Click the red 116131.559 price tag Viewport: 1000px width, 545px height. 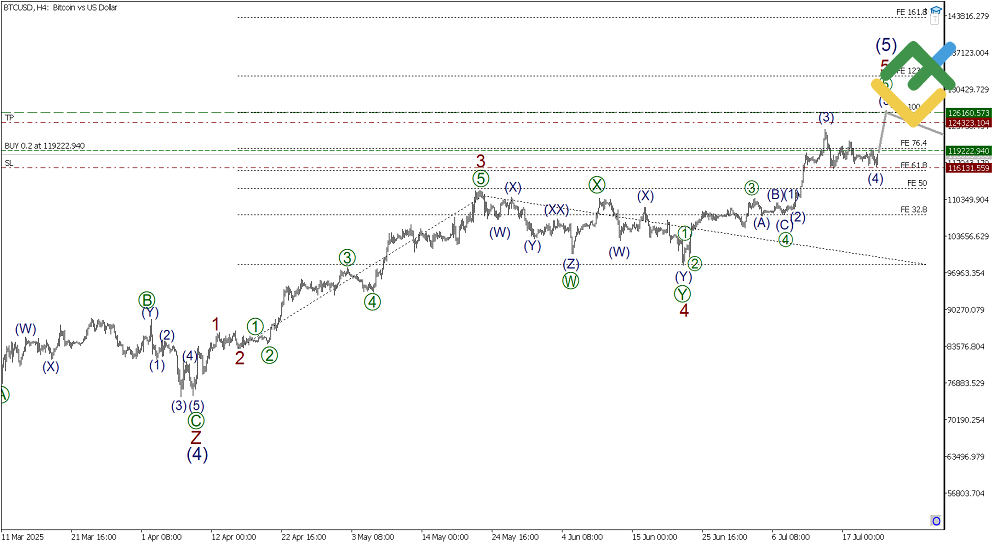click(x=968, y=168)
